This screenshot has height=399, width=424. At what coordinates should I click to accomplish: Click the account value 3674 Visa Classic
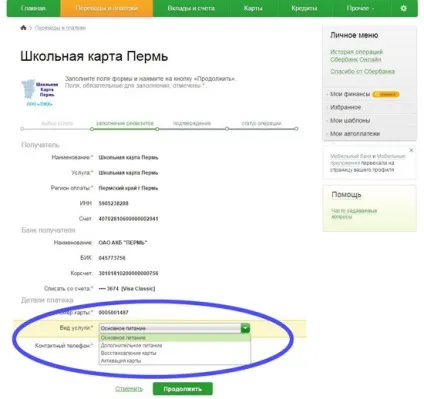point(127,289)
